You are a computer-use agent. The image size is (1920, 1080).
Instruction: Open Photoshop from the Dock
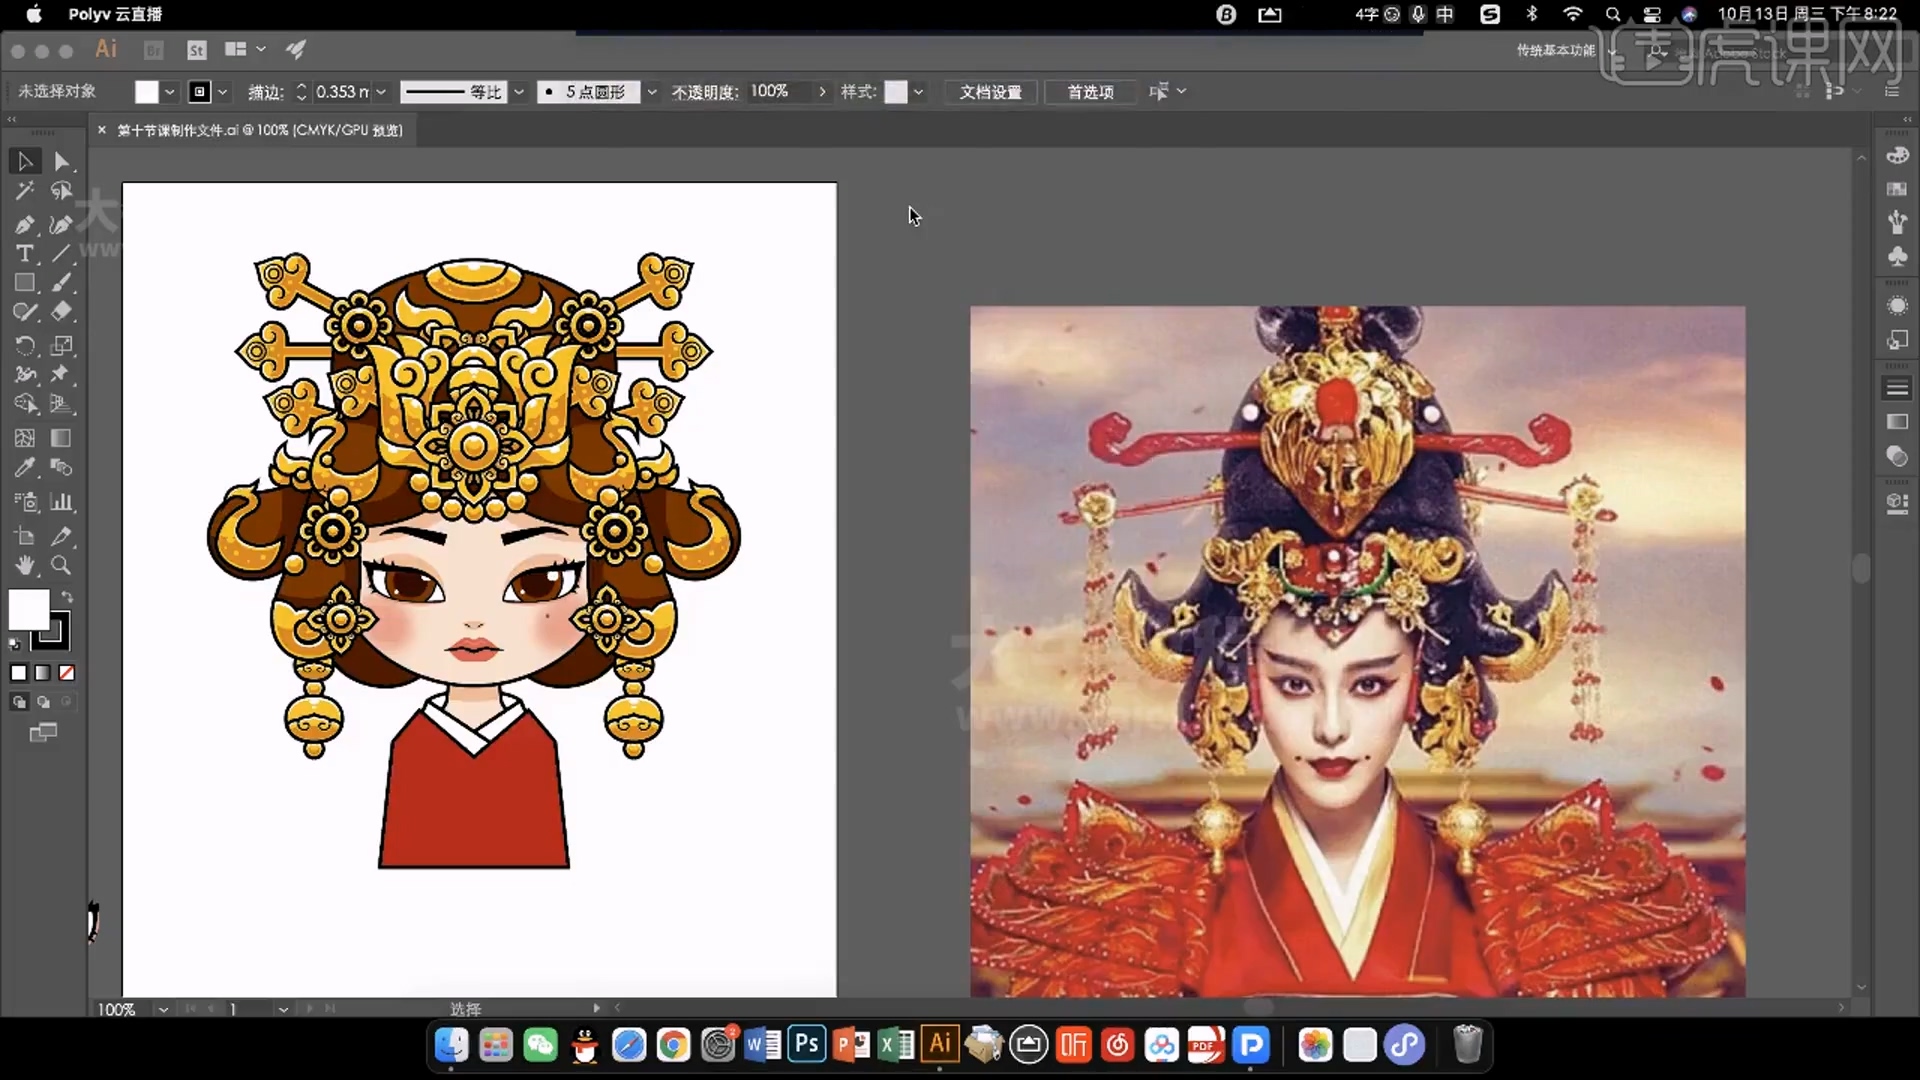click(x=807, y=1045)
